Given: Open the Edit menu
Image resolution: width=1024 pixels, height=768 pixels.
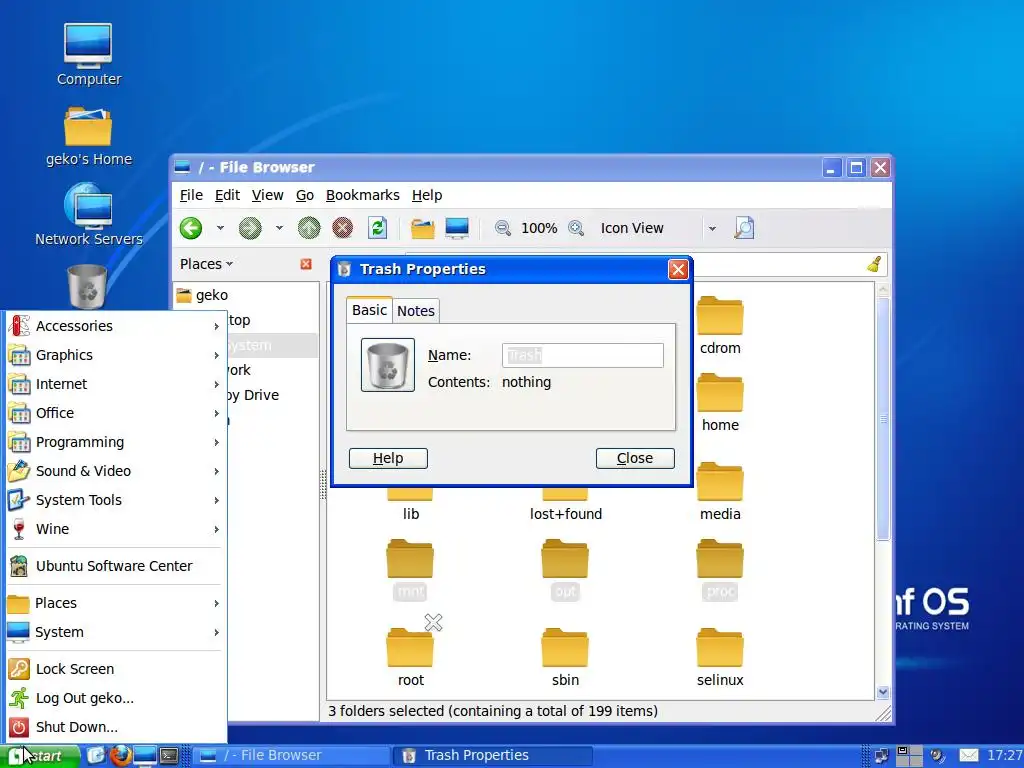Looking at the screenshot, I should tap(227, 195).
